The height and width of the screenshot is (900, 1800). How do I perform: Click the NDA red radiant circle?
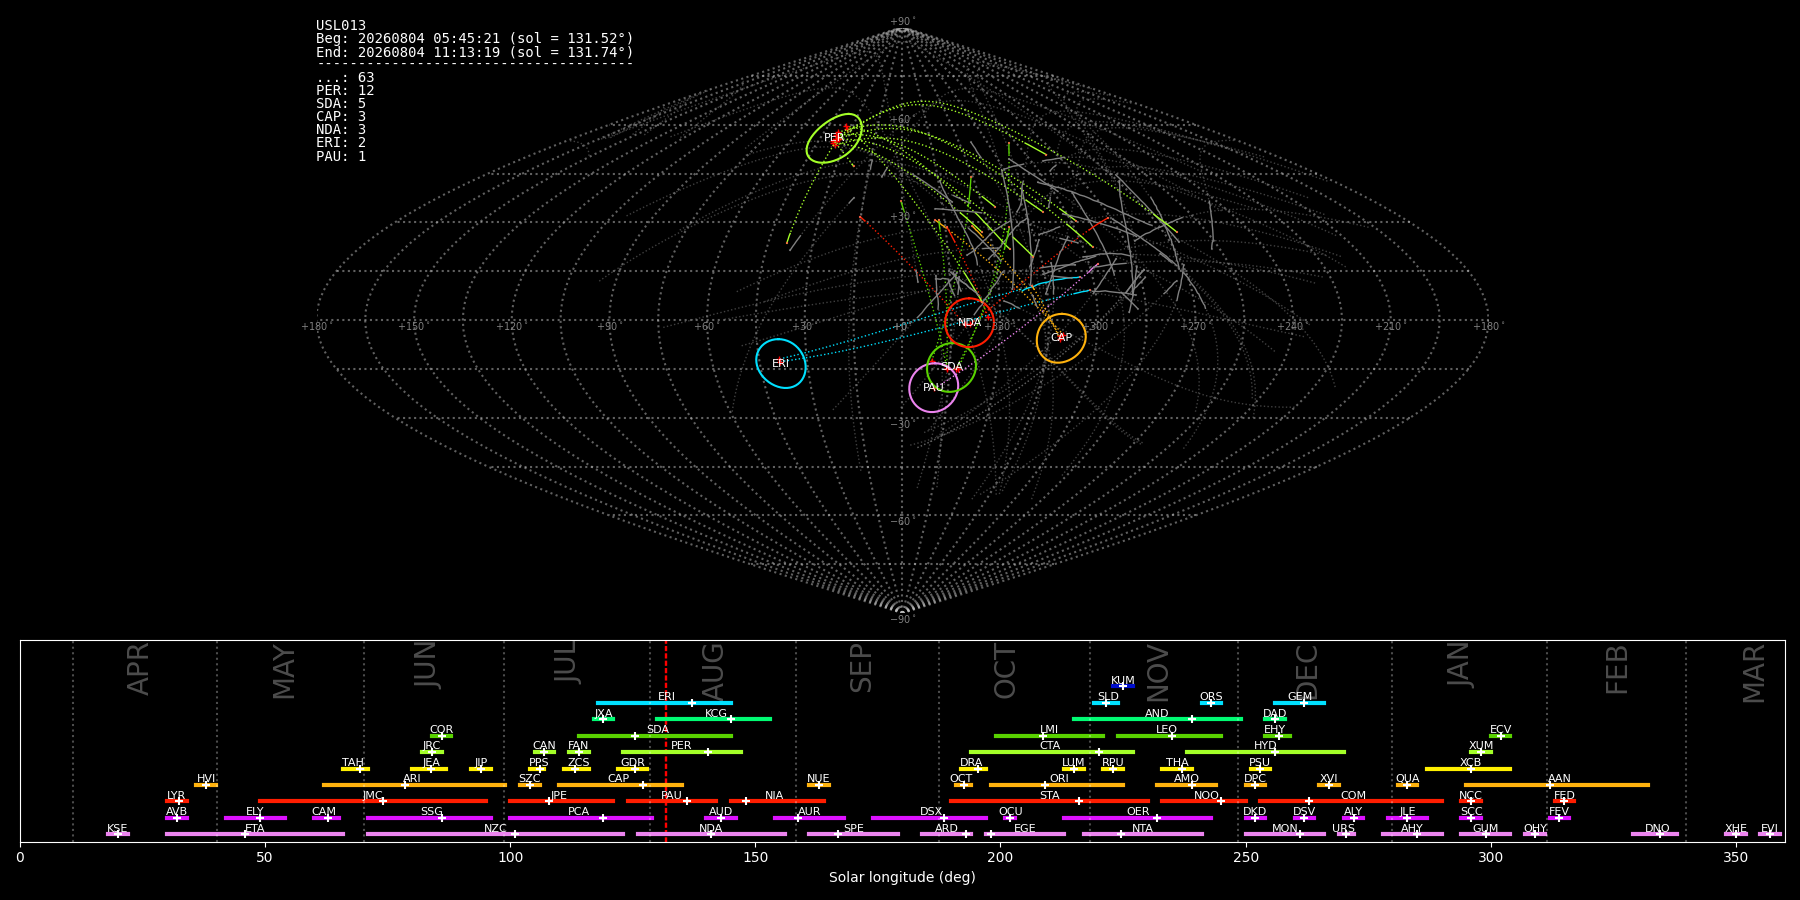(x=969, y=322)
